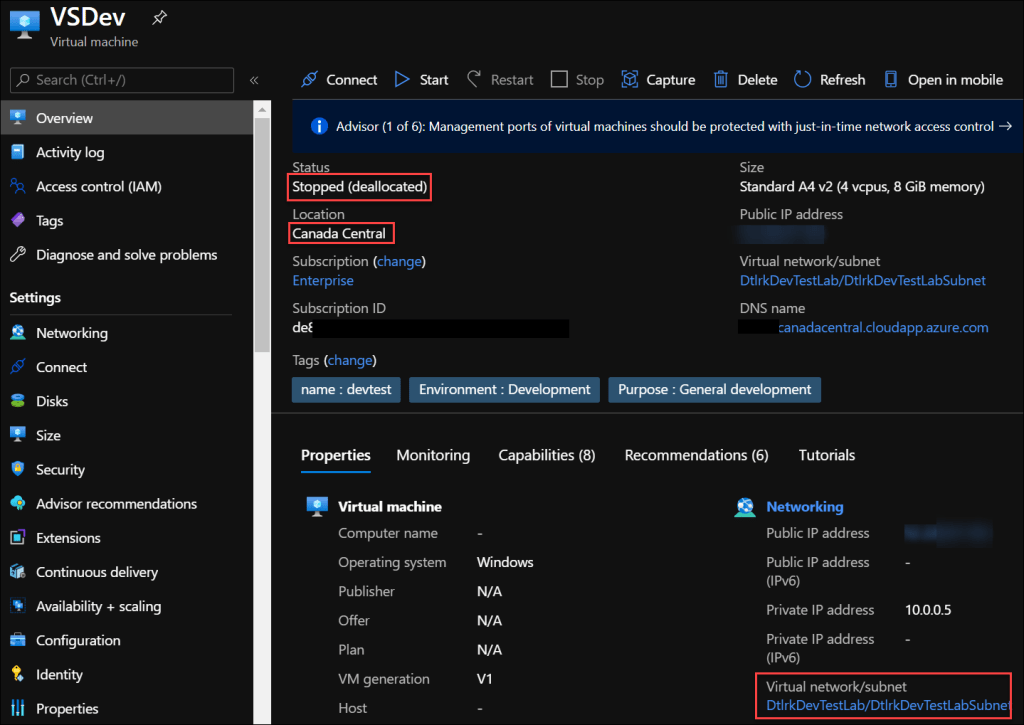Click the sidebar vertical scrollbar
Image resolution: width=1024 pixels, height=725 pixels.
tap(262, 230)
